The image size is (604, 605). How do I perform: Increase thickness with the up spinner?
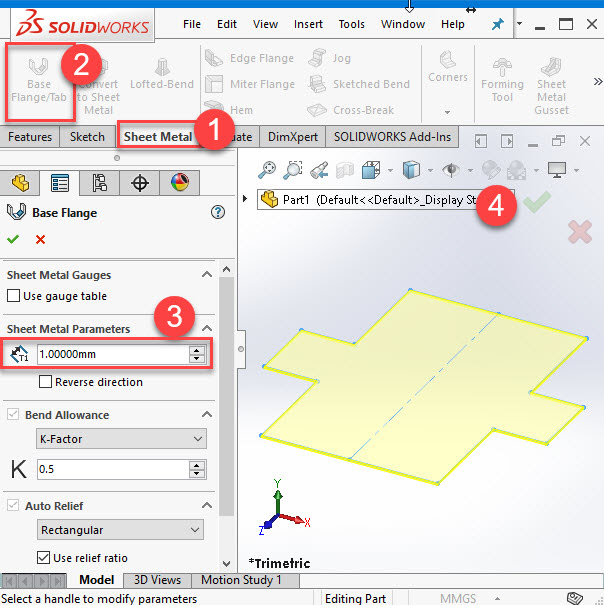click(x=197, y=350)
